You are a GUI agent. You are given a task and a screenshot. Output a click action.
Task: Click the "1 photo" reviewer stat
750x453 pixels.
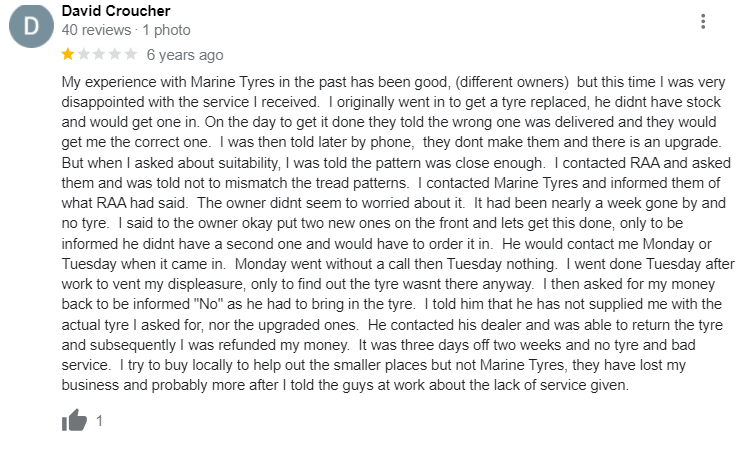pos(166,30)
